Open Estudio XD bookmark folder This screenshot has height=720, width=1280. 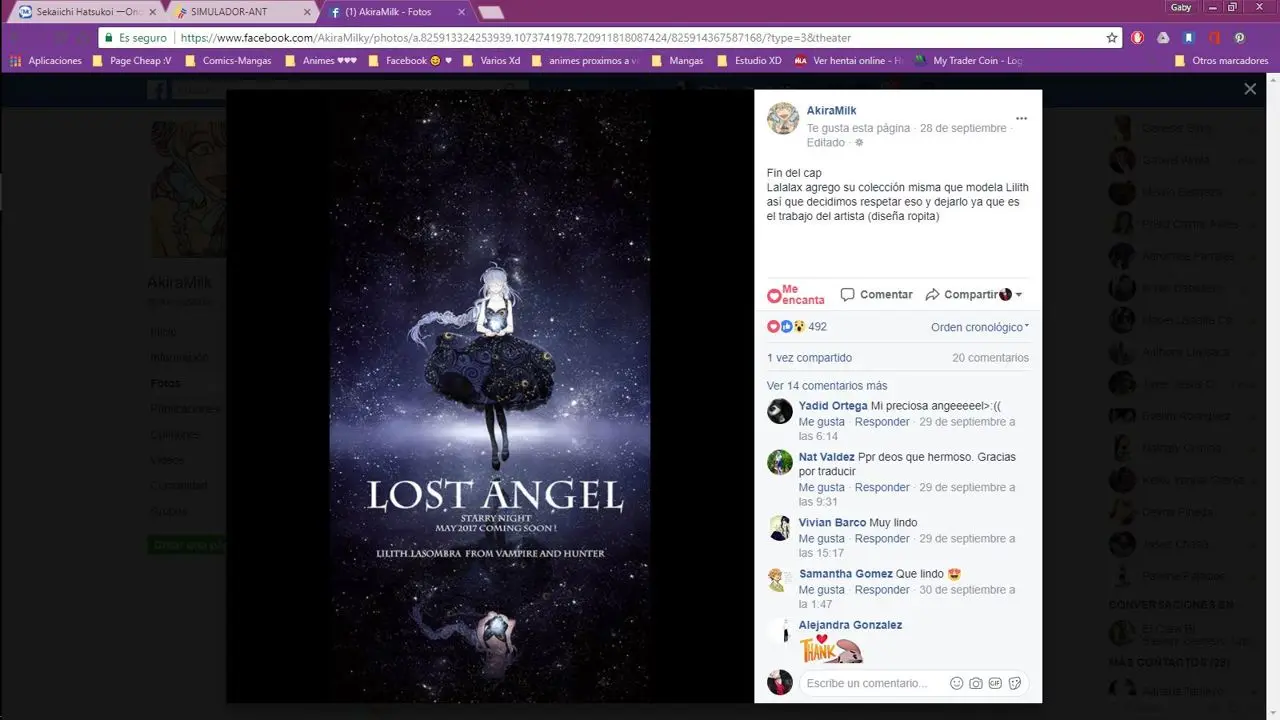pyautogui.click(x=749, y=60)
